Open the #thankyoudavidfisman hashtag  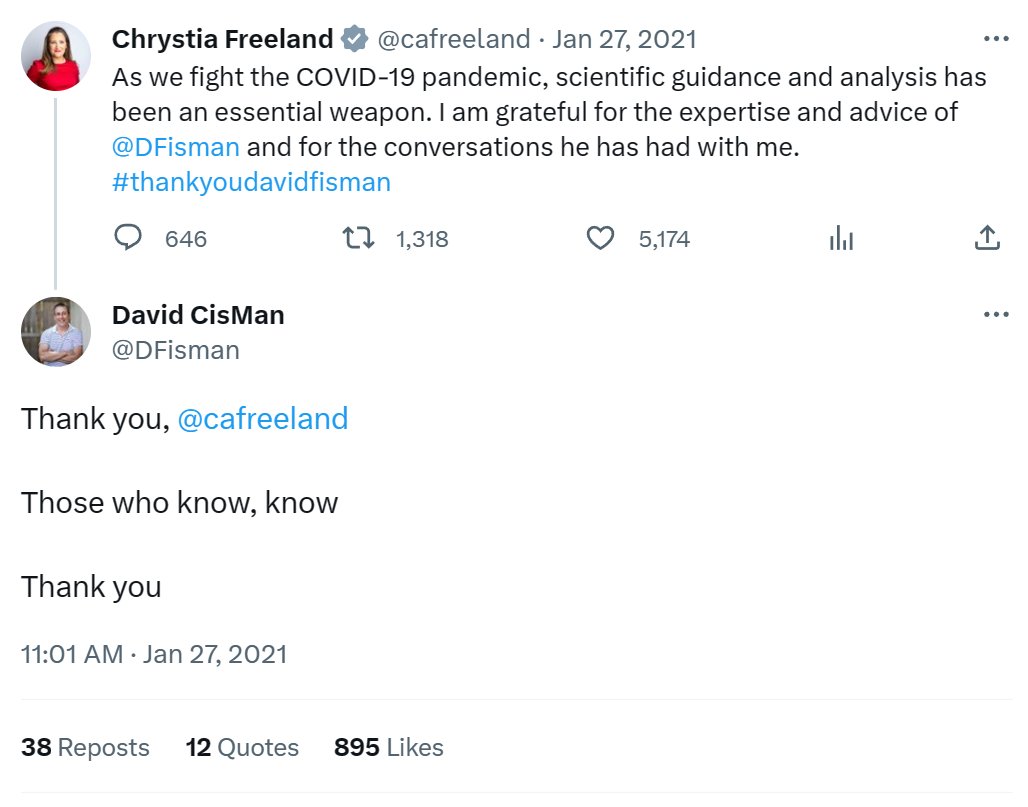pyautogui.click(x=251, y=182)
